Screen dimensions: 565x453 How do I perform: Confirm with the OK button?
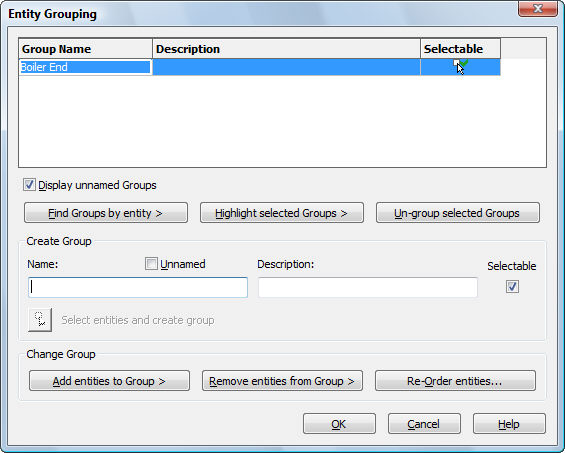(x=339, y=424)
